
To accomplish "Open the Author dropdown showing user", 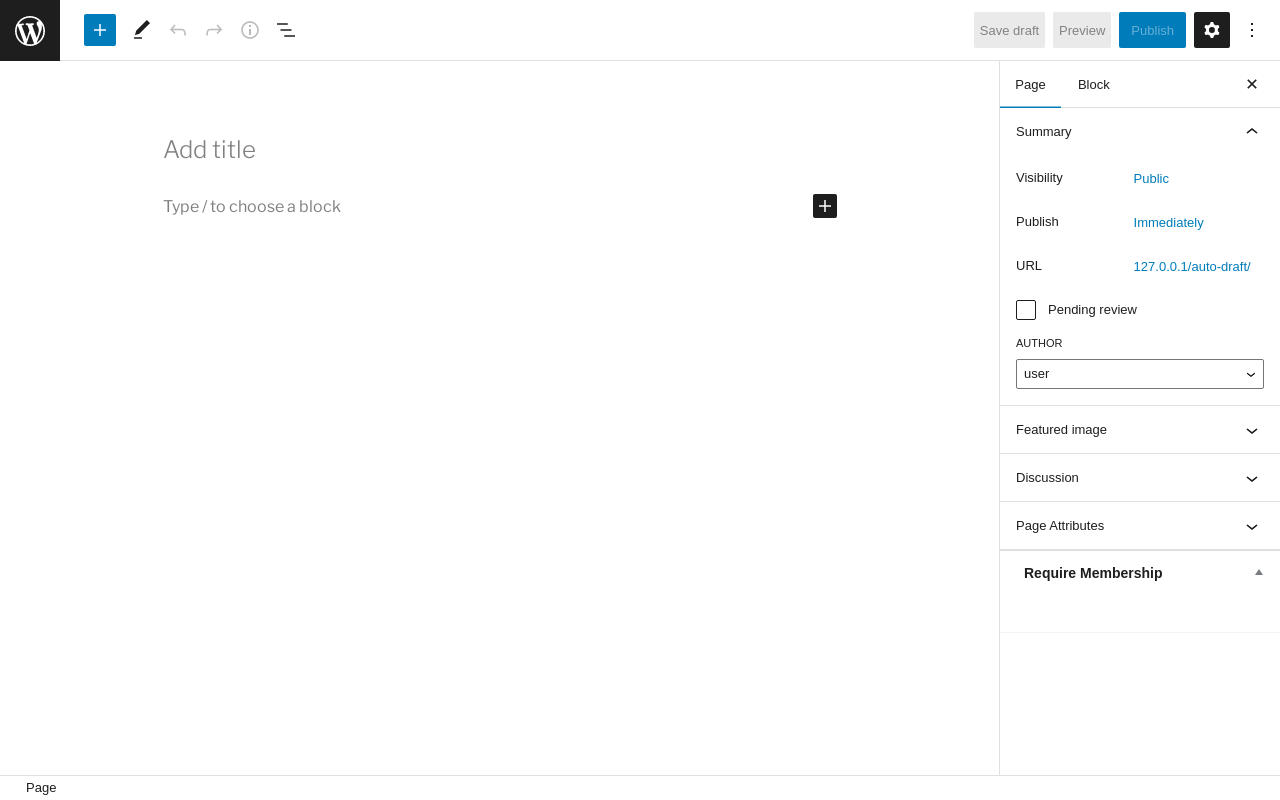I will 1140,374.
